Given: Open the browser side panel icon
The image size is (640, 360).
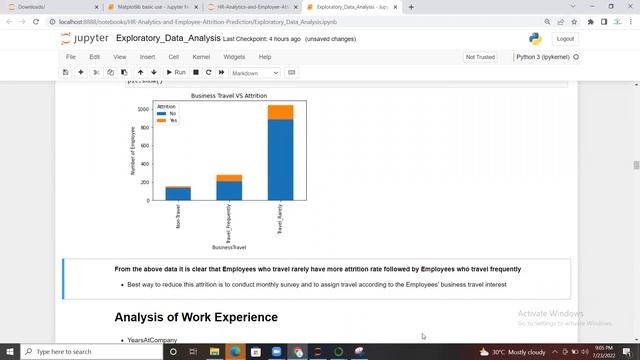Looking at the screenshot, I should pos(604,22).
